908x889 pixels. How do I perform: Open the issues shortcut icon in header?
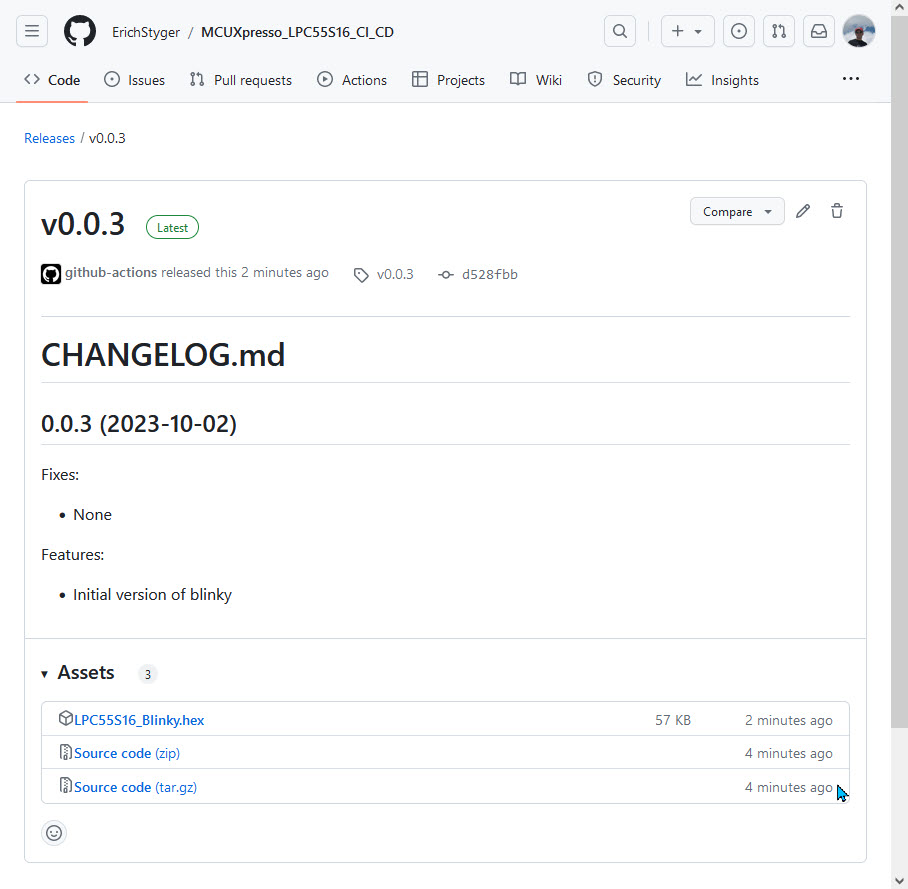coord(739,31)
